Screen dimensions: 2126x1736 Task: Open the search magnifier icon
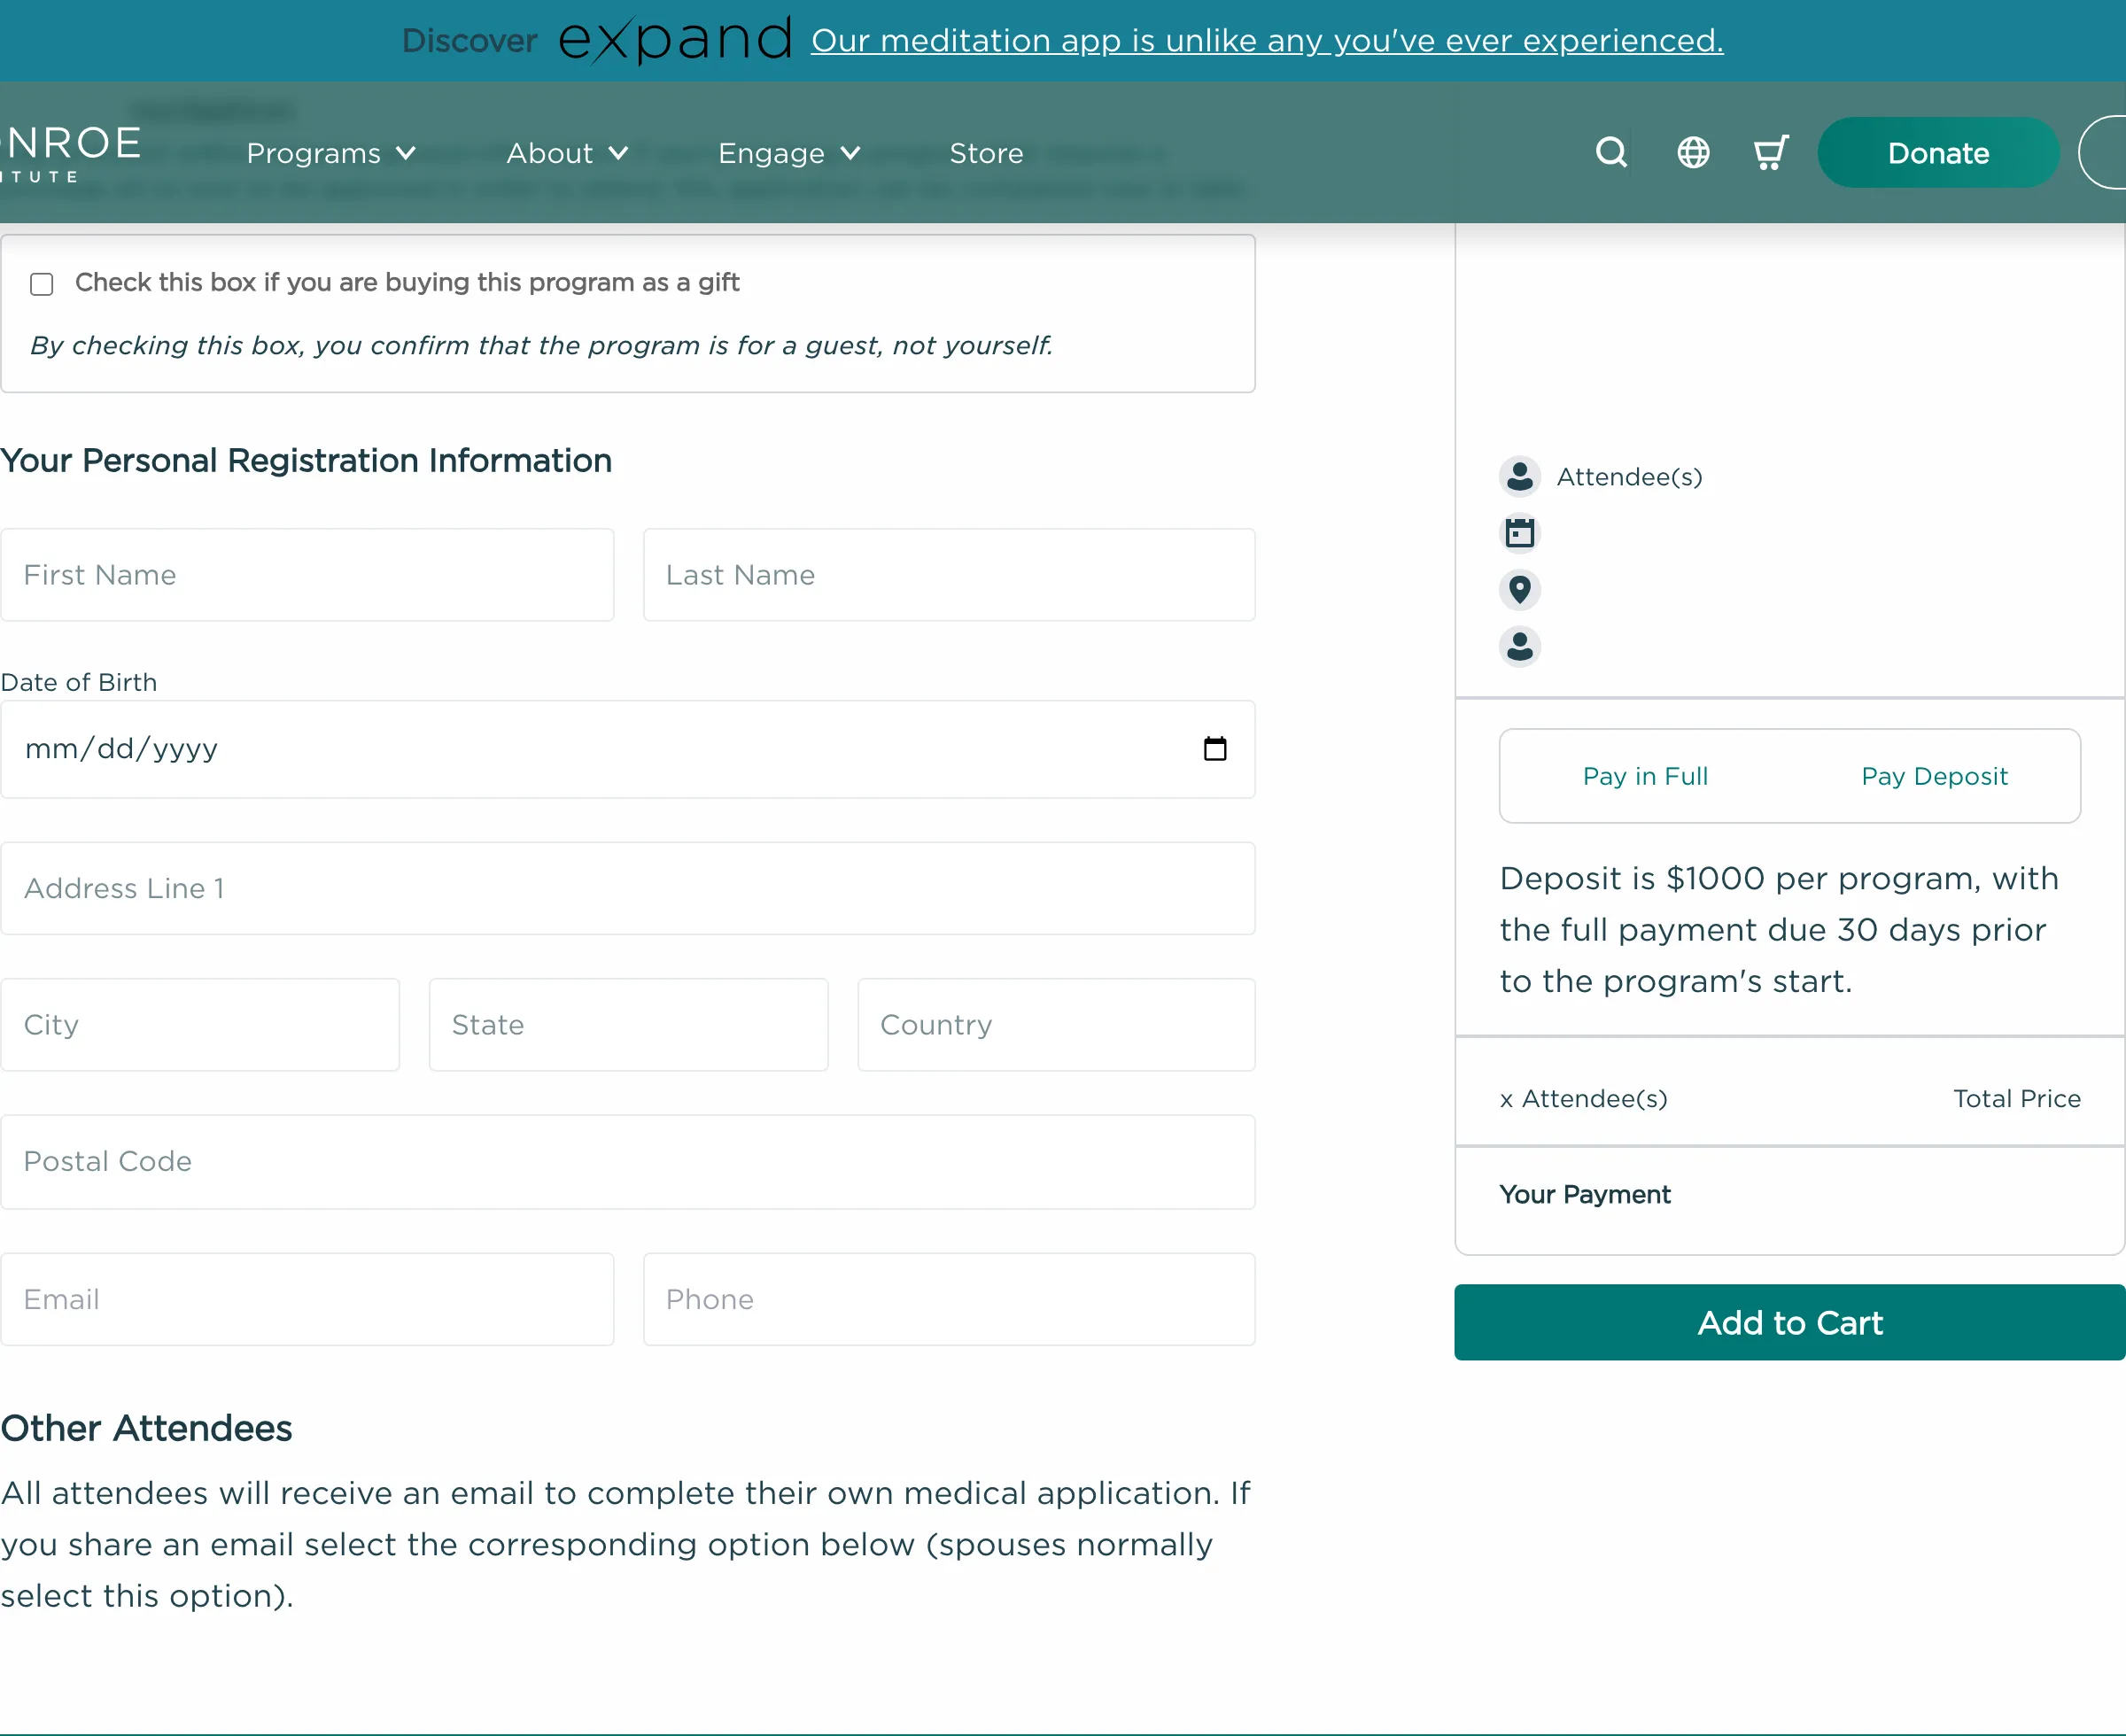[1610, 153]
